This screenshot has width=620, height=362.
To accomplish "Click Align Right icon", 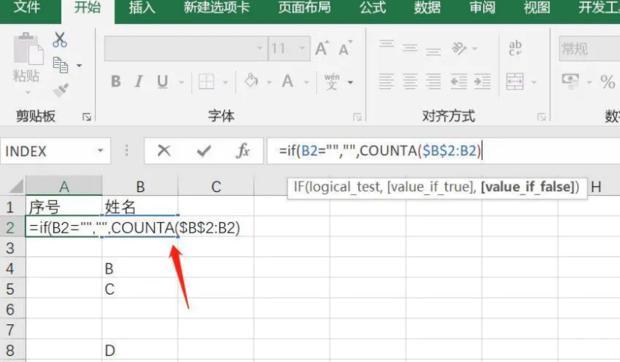I will [433, 81].
